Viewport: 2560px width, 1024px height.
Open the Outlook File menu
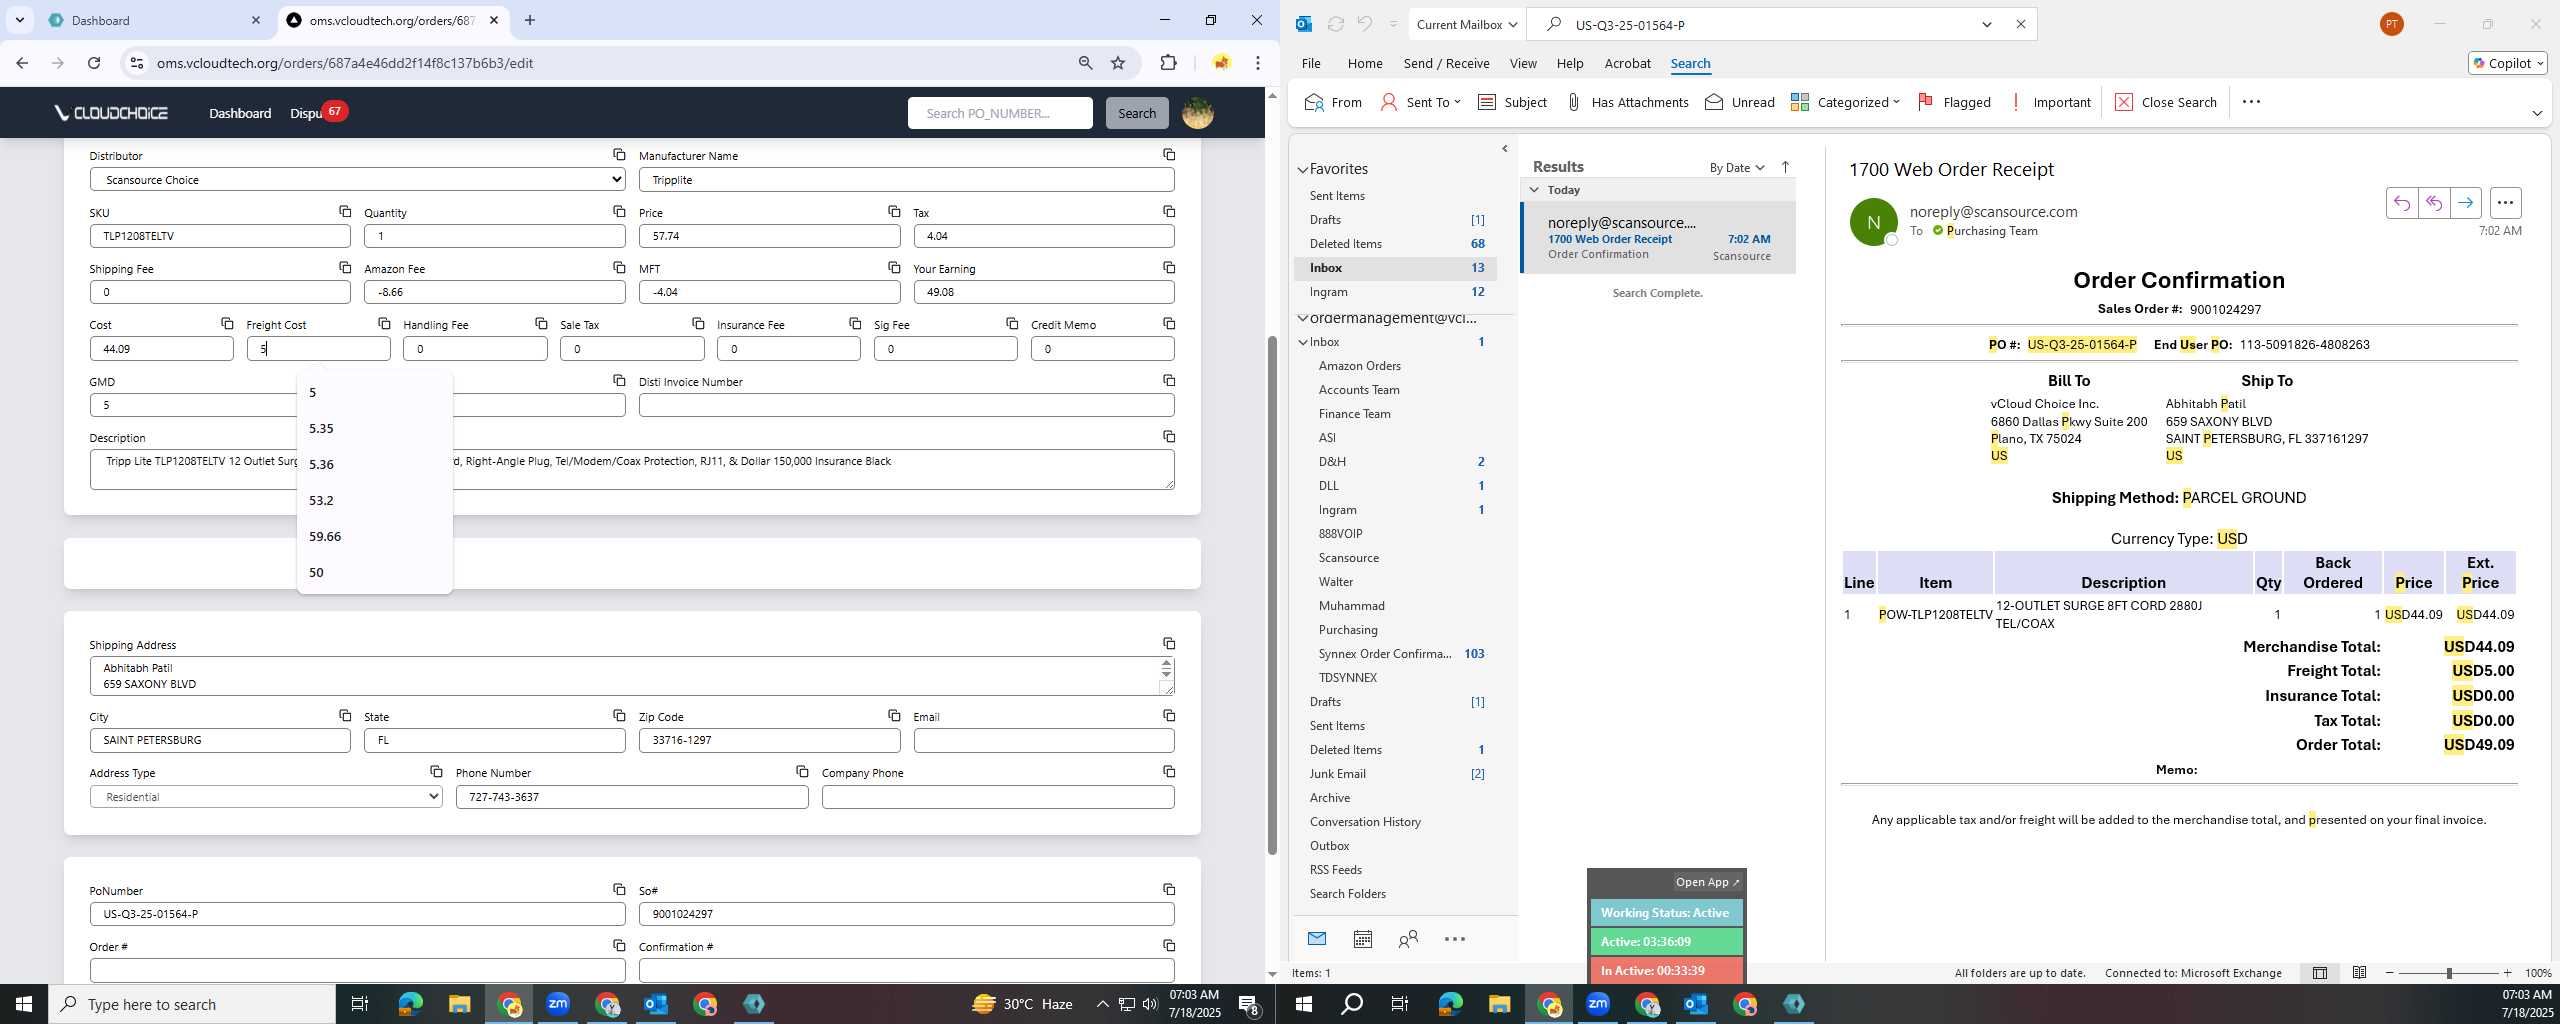click(x=1310, y=63)
